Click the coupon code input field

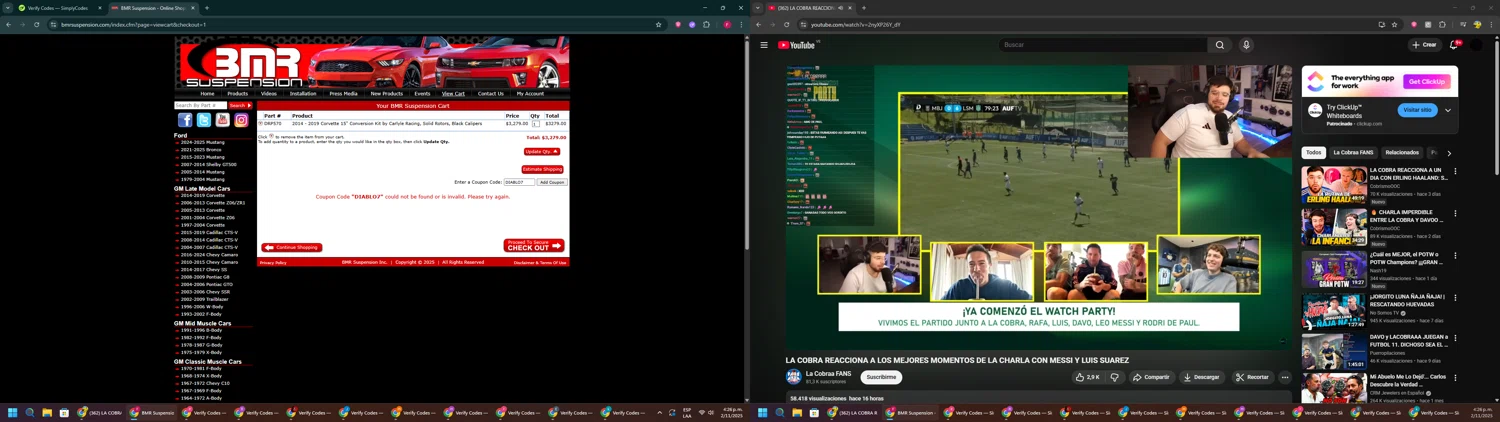[519, 182]
